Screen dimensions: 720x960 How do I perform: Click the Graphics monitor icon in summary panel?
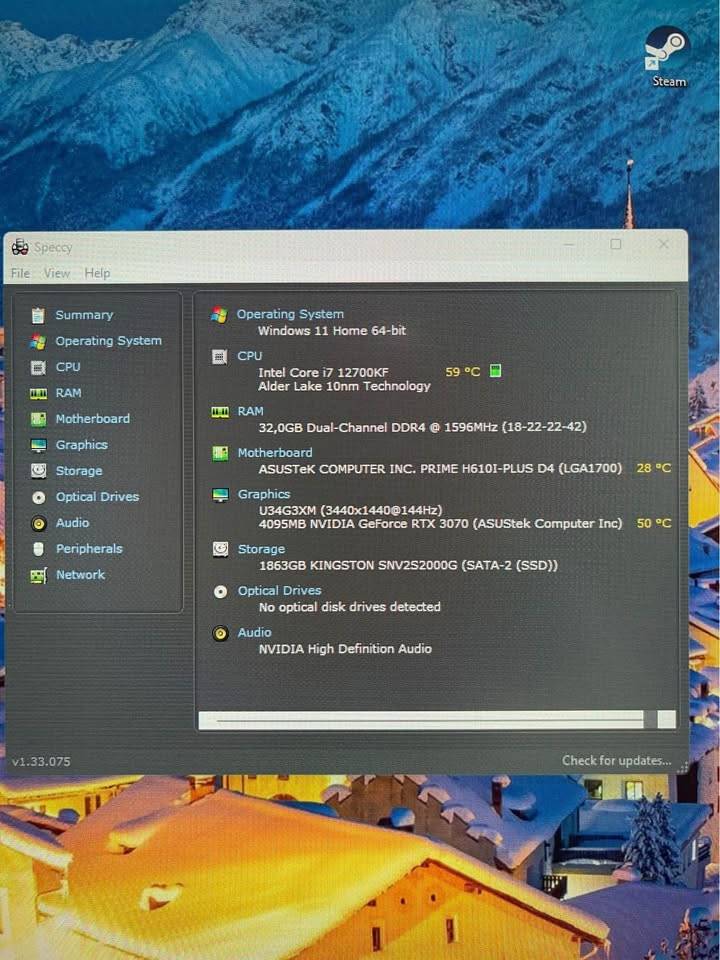(220, 495)
